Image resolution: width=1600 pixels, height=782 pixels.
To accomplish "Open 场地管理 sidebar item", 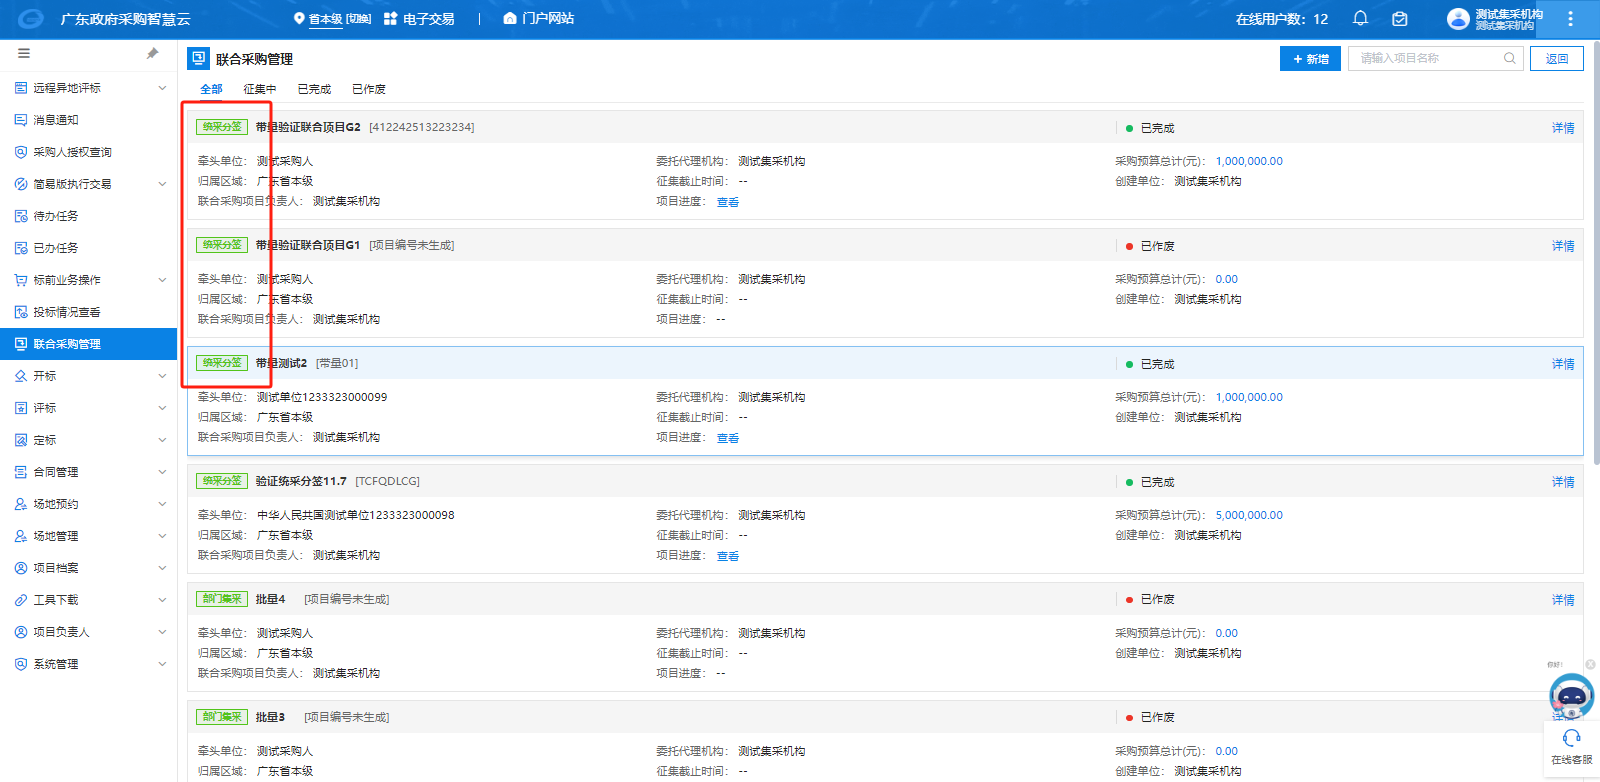I will click(89, 536).
